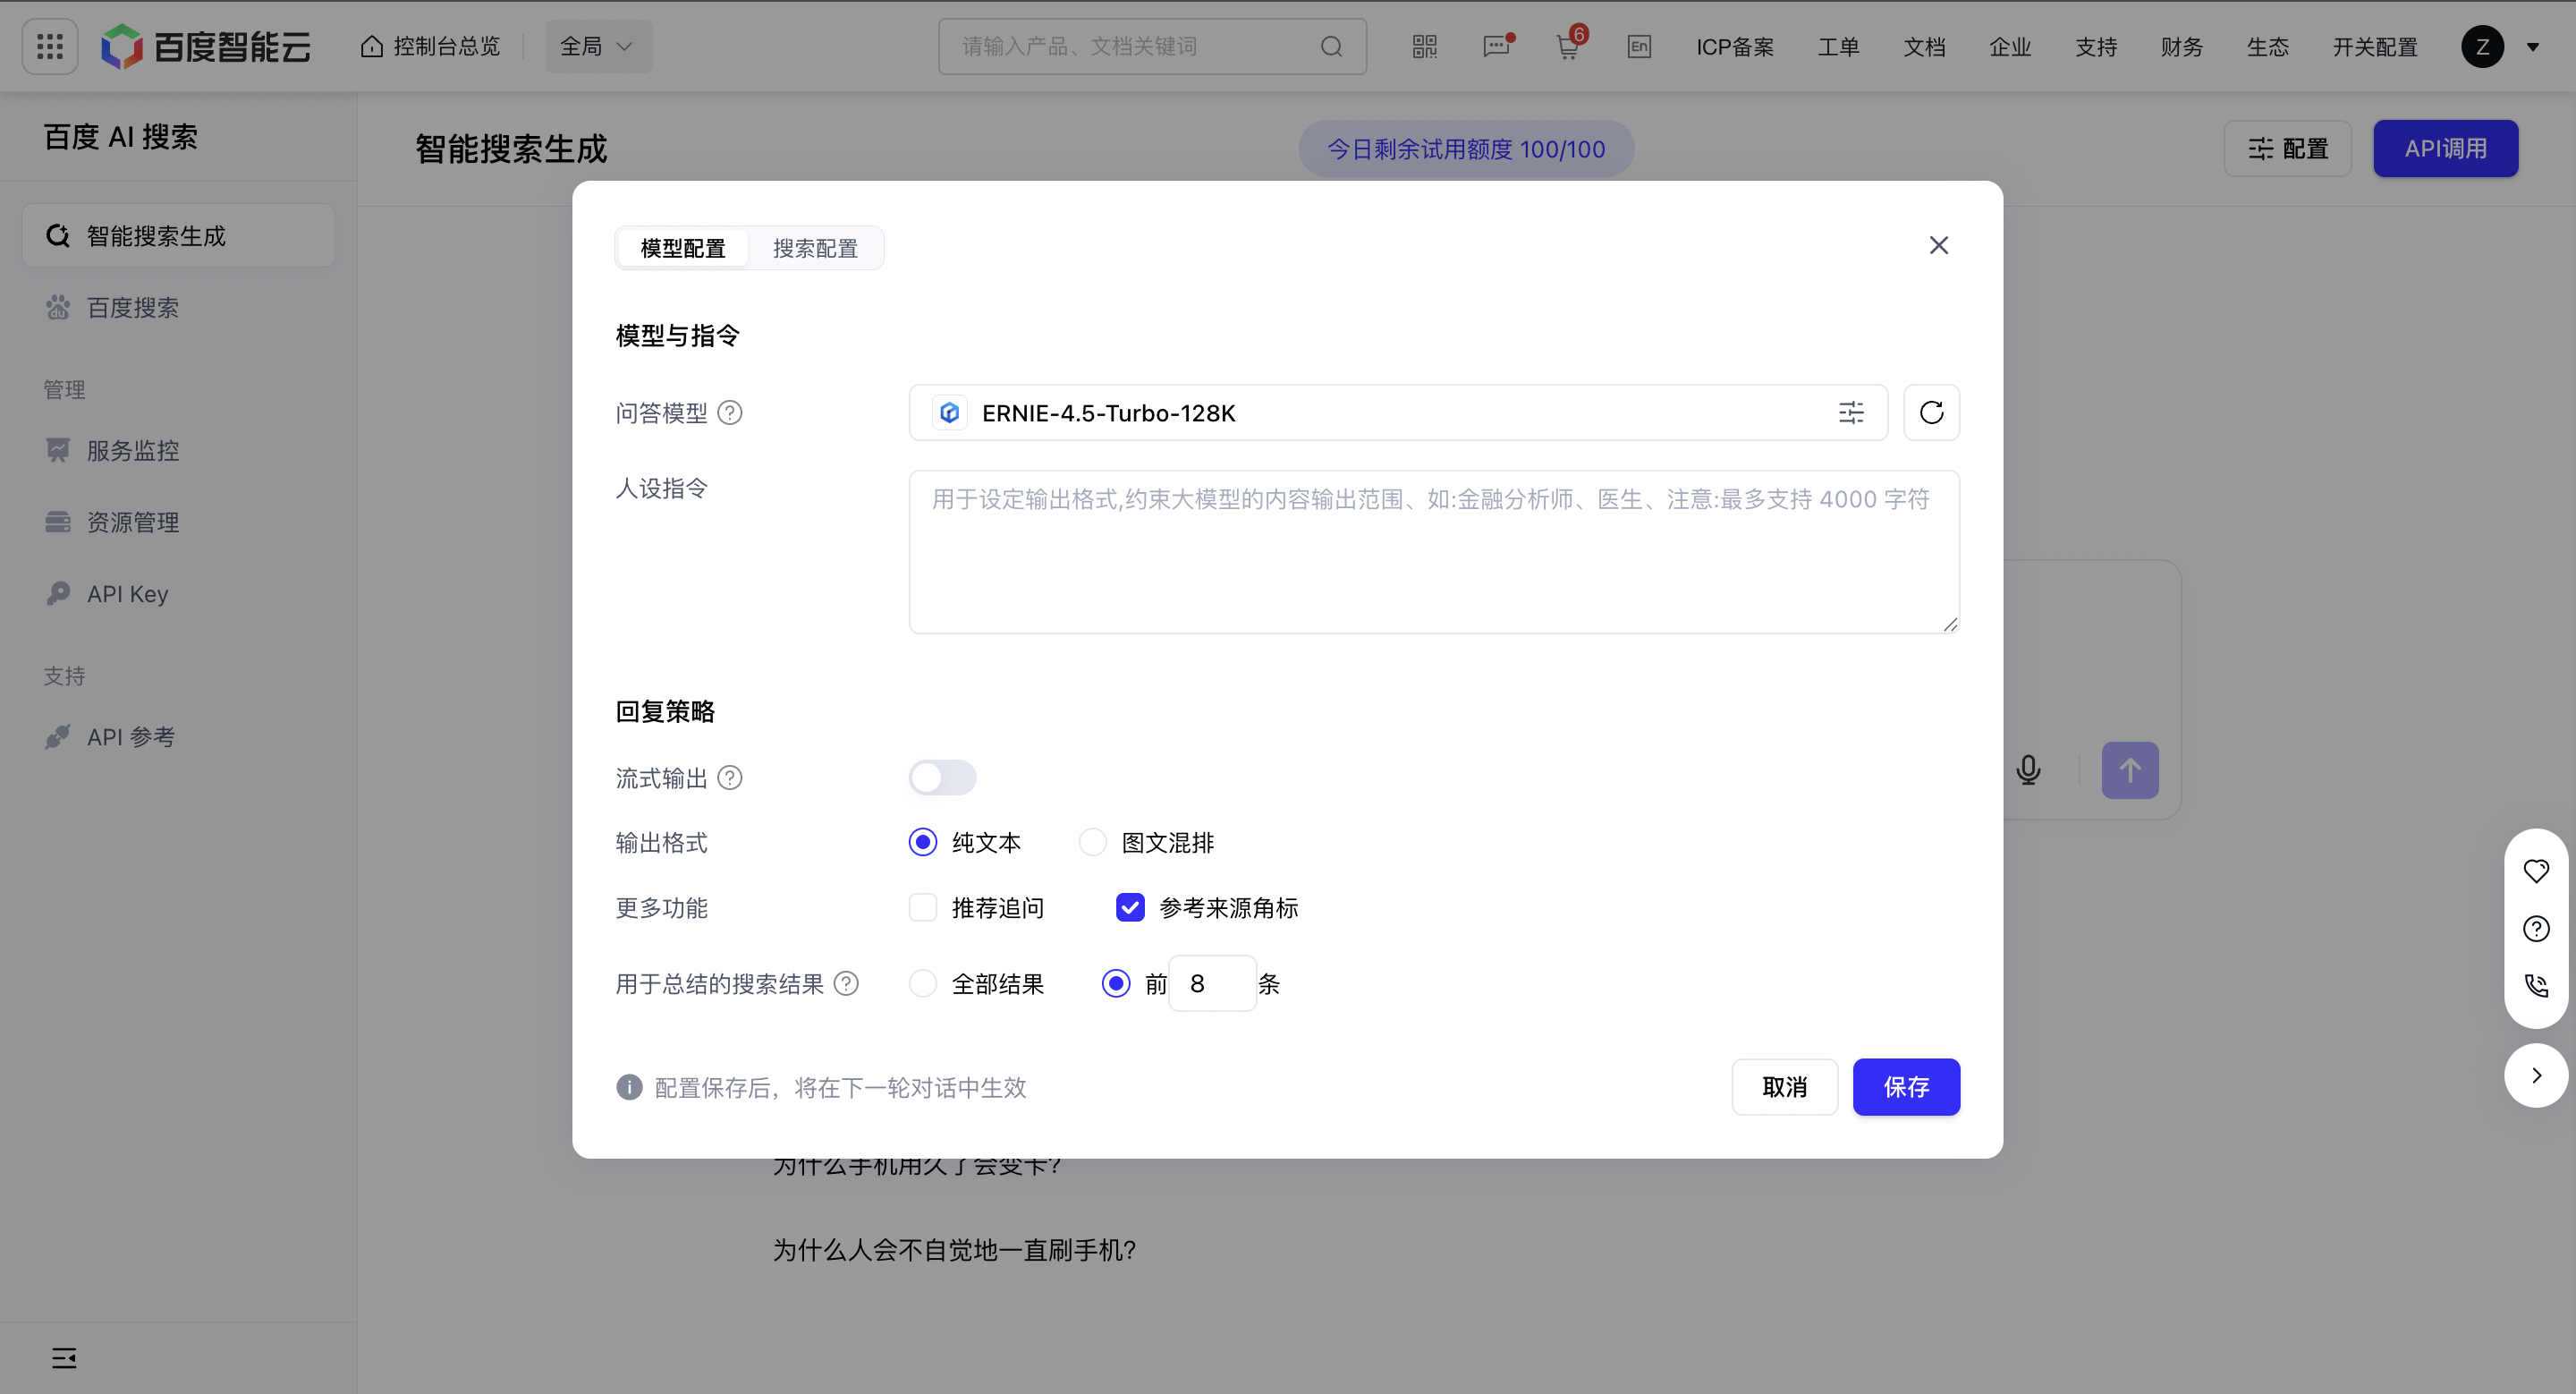The image size is (2576, 1394).
Task: Turn on the 流式输出 toggle
Action: coord(941,777)
